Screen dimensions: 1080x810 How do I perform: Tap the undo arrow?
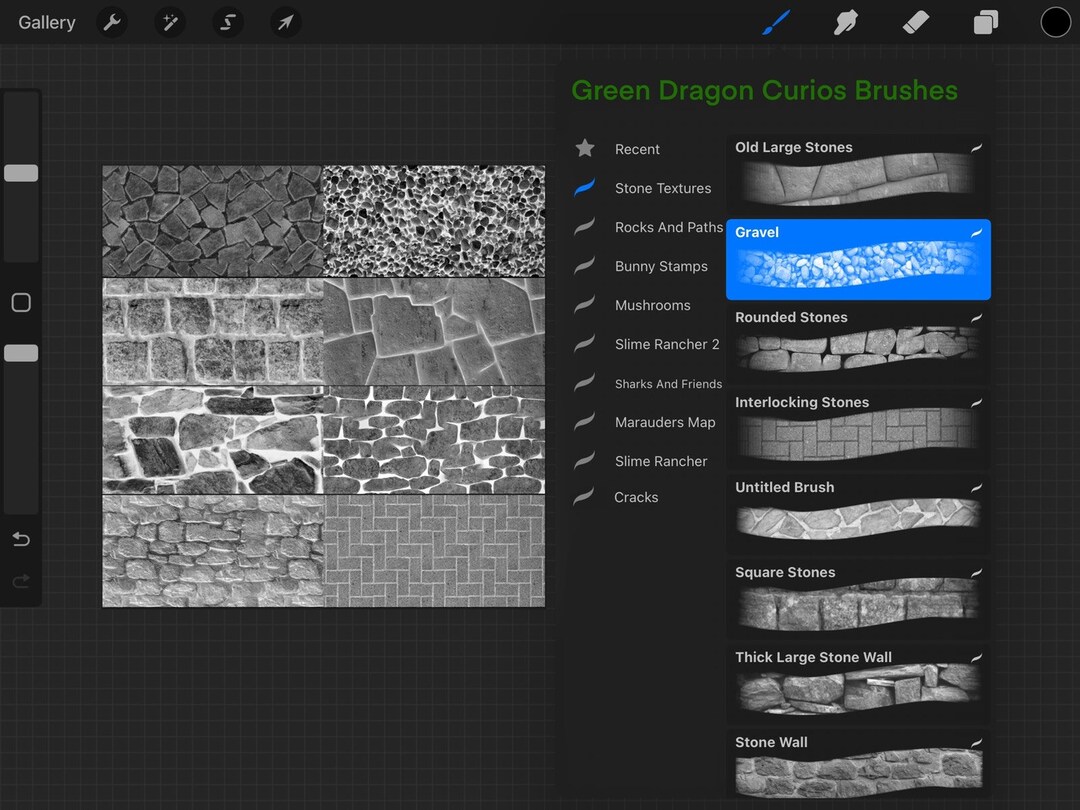tap(21, 539)
